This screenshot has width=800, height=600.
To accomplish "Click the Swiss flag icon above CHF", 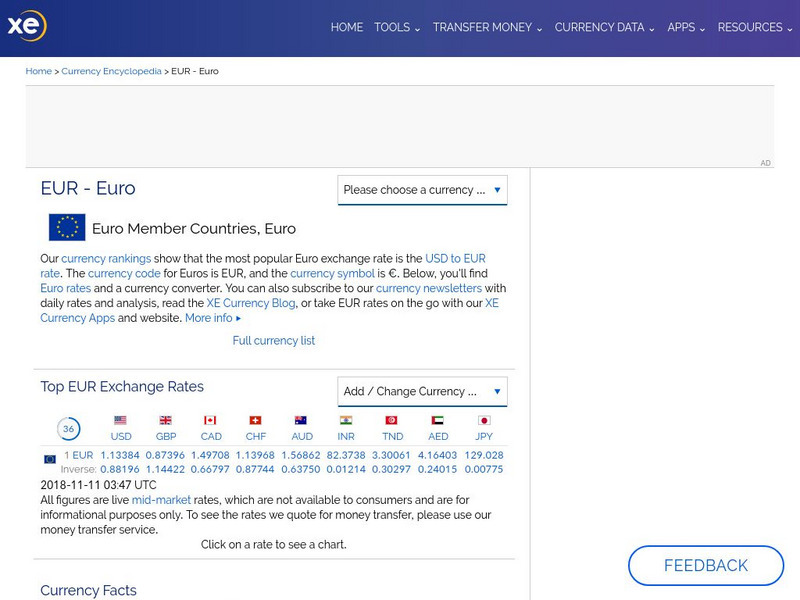I will click(x=256, y=420).
